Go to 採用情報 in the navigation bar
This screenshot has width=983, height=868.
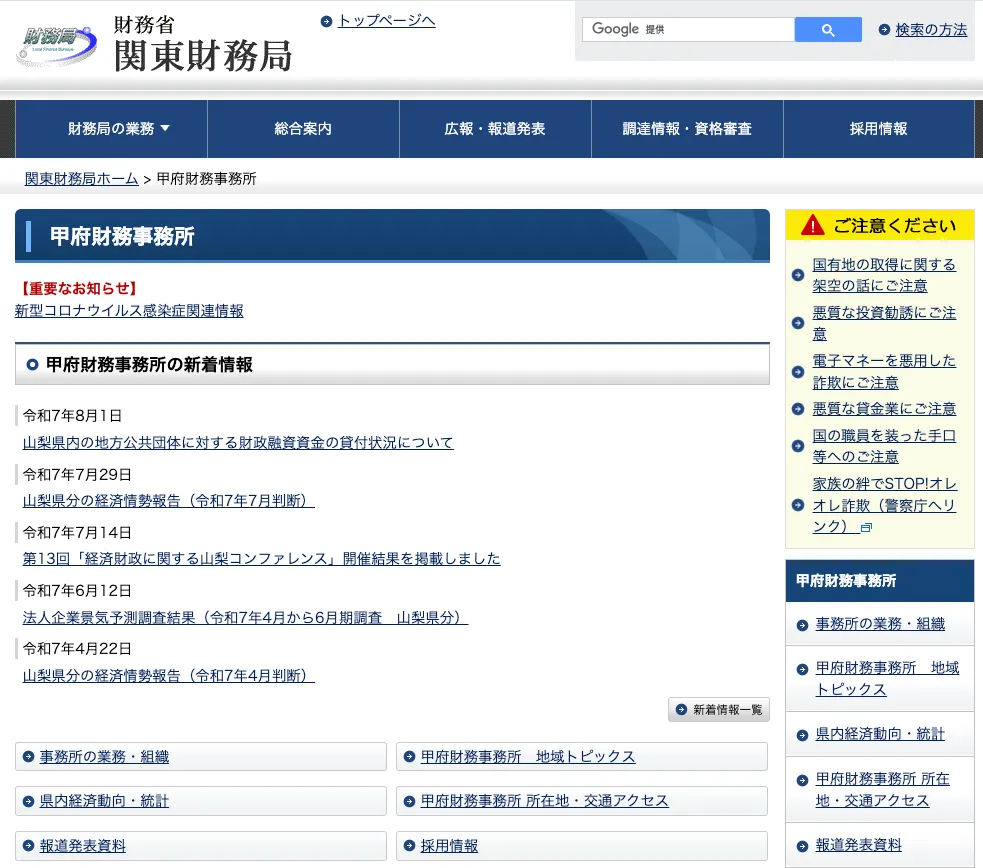[x=878, y=129]
